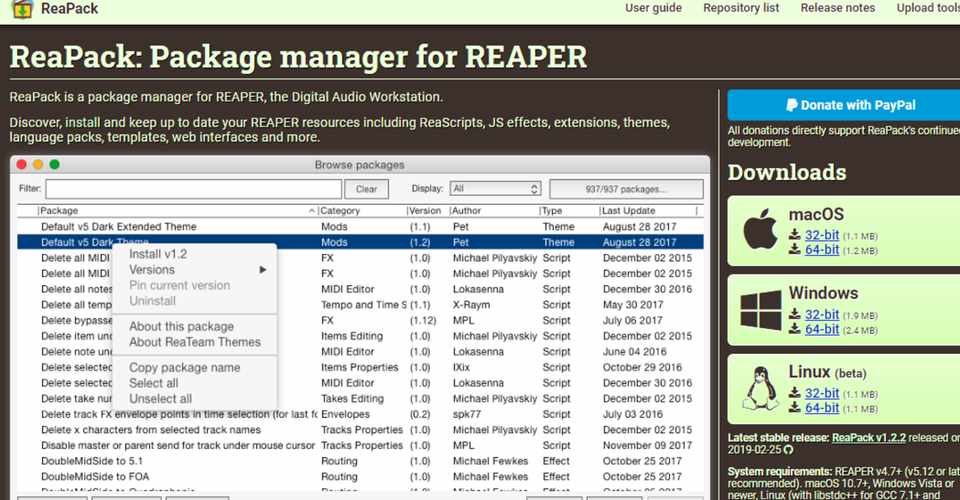Choose Unselect all in context menu
The width and height of the screenshot is (960, 500).
[x=160, y=398]
